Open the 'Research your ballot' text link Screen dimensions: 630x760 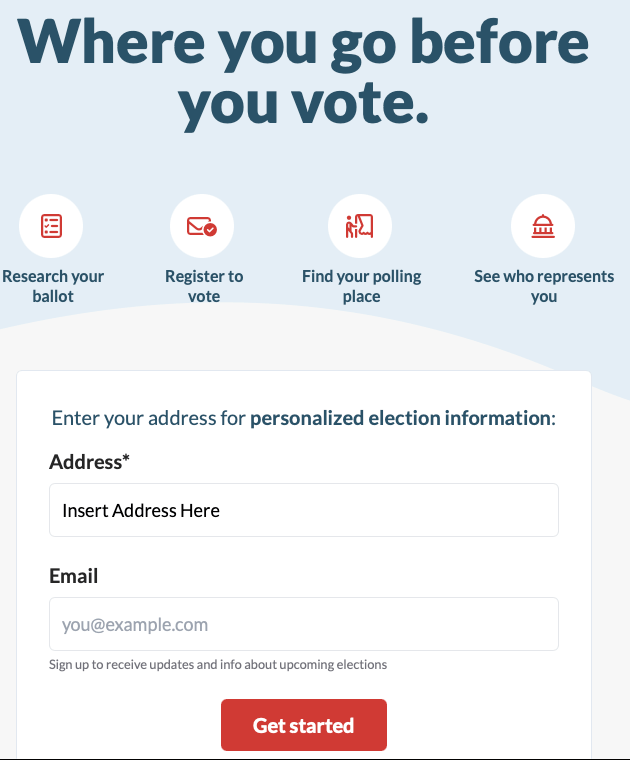(x=53, y=286)
